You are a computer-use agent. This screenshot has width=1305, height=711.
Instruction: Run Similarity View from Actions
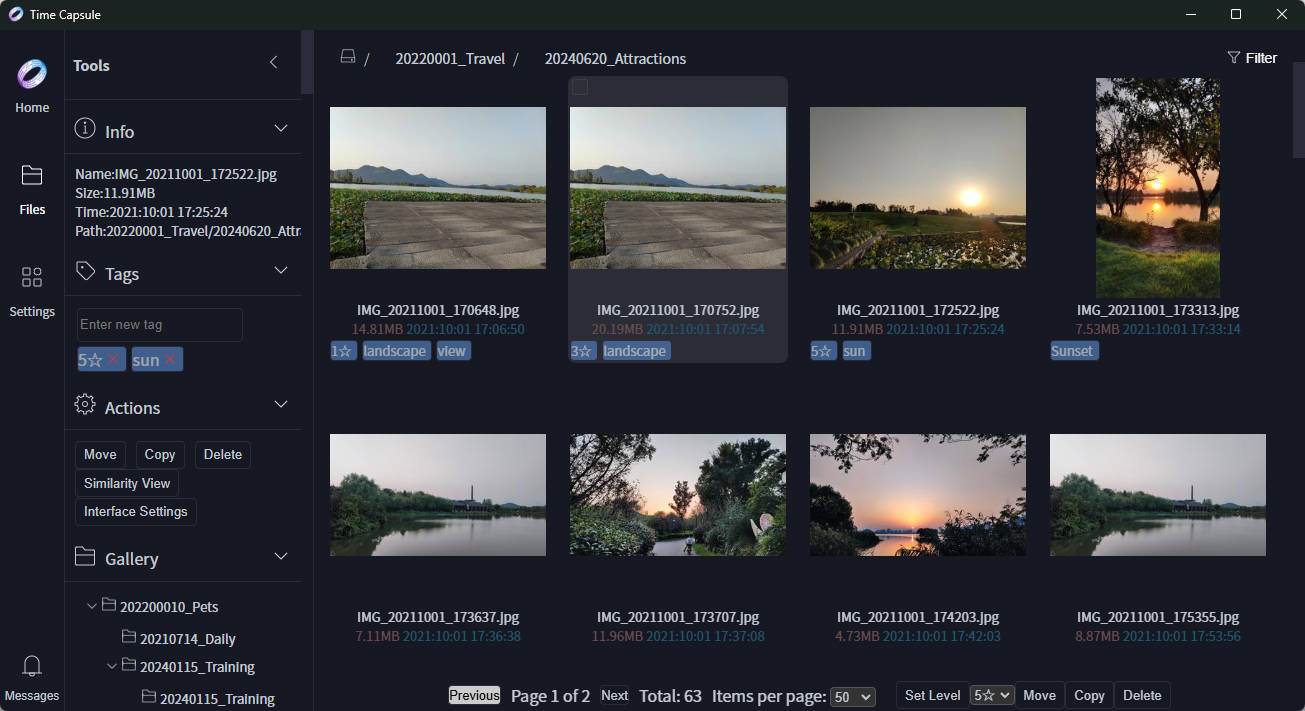pyautogui.click(x=126, y=483)
